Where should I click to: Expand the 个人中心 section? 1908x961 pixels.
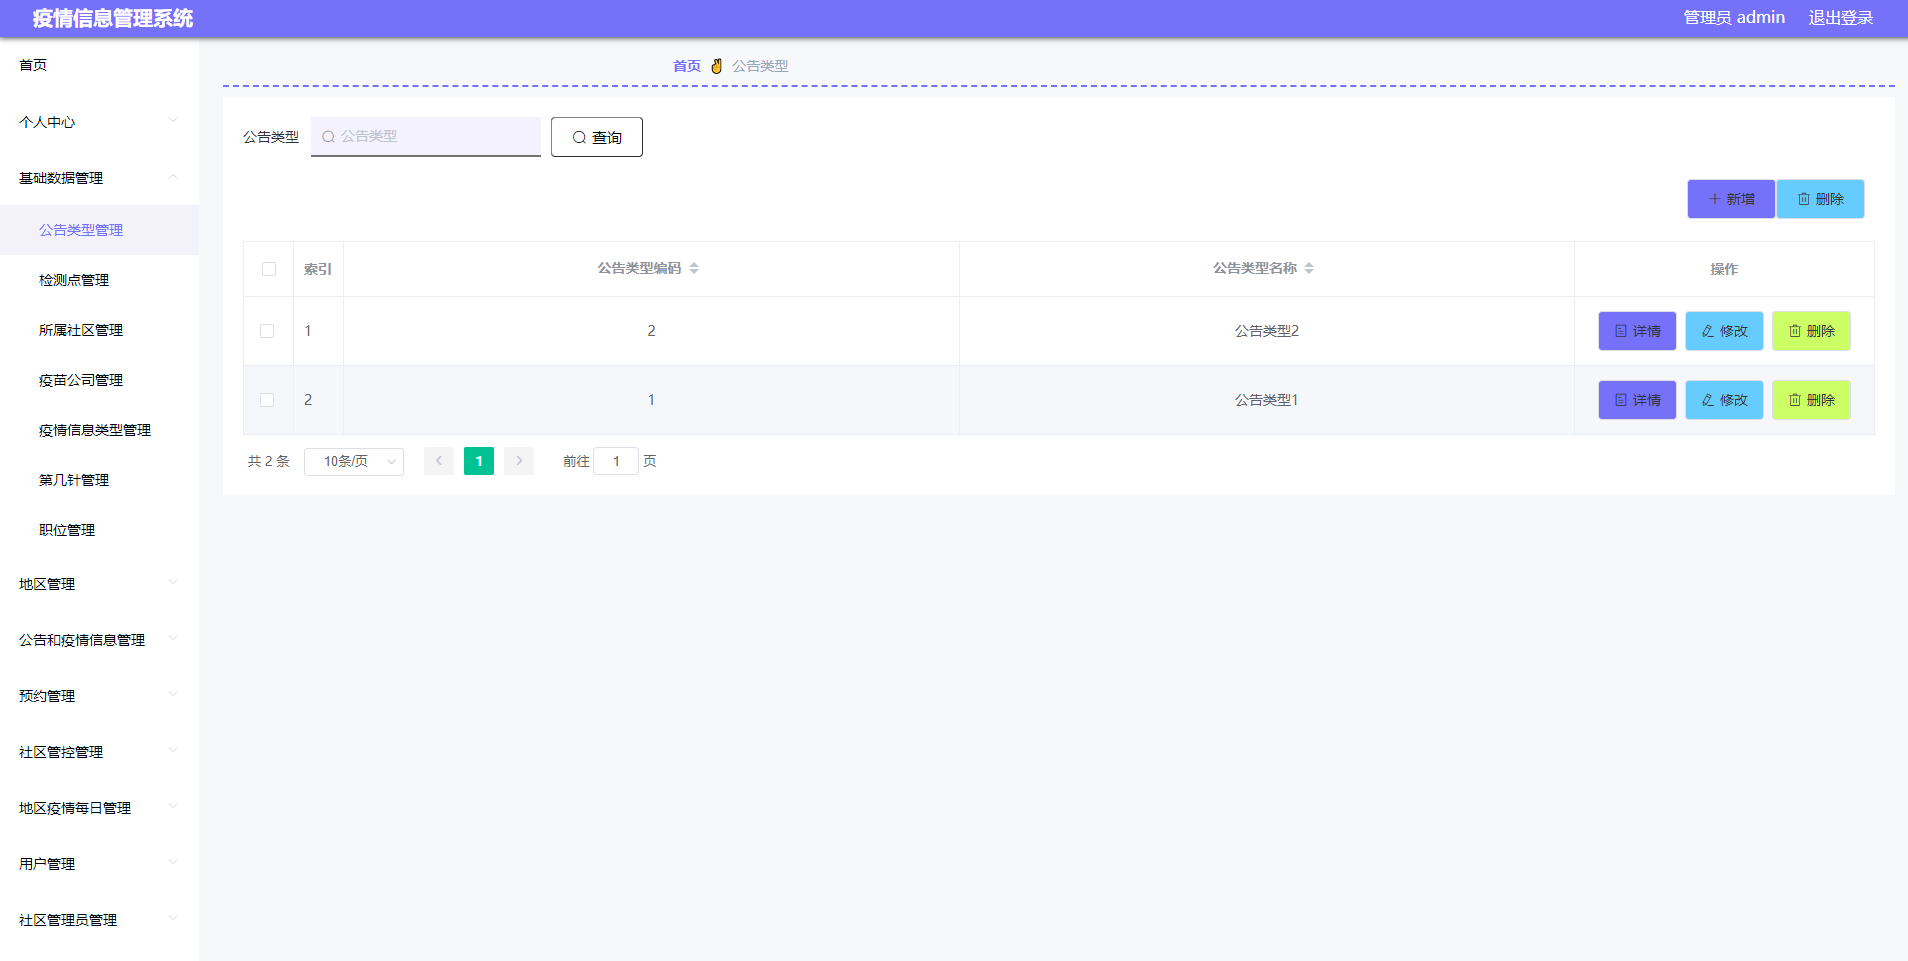tap(99, 122)
